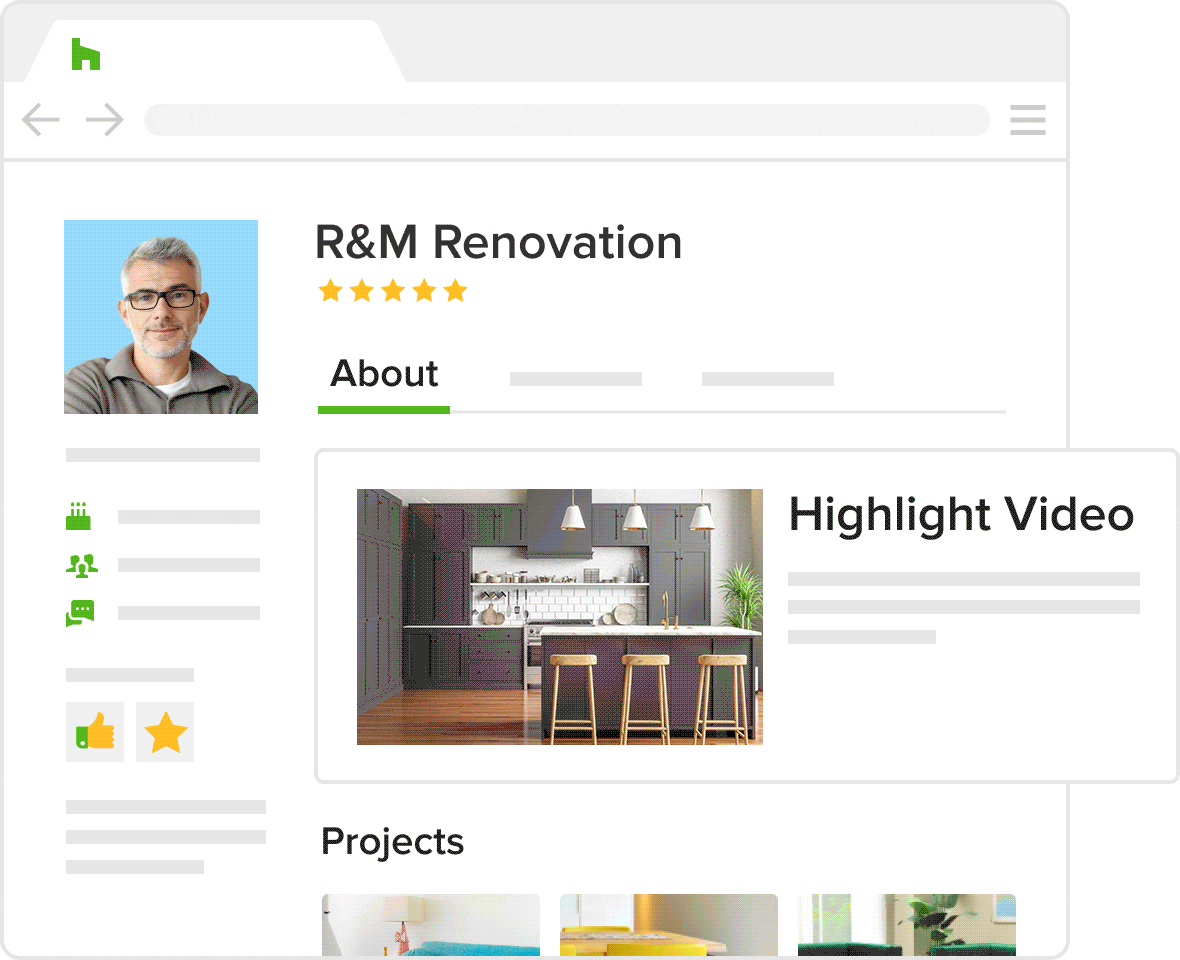Screen dimensions: 1180x960
Task: Open the profile photo of the contractor
Action: tap(161, 317)
